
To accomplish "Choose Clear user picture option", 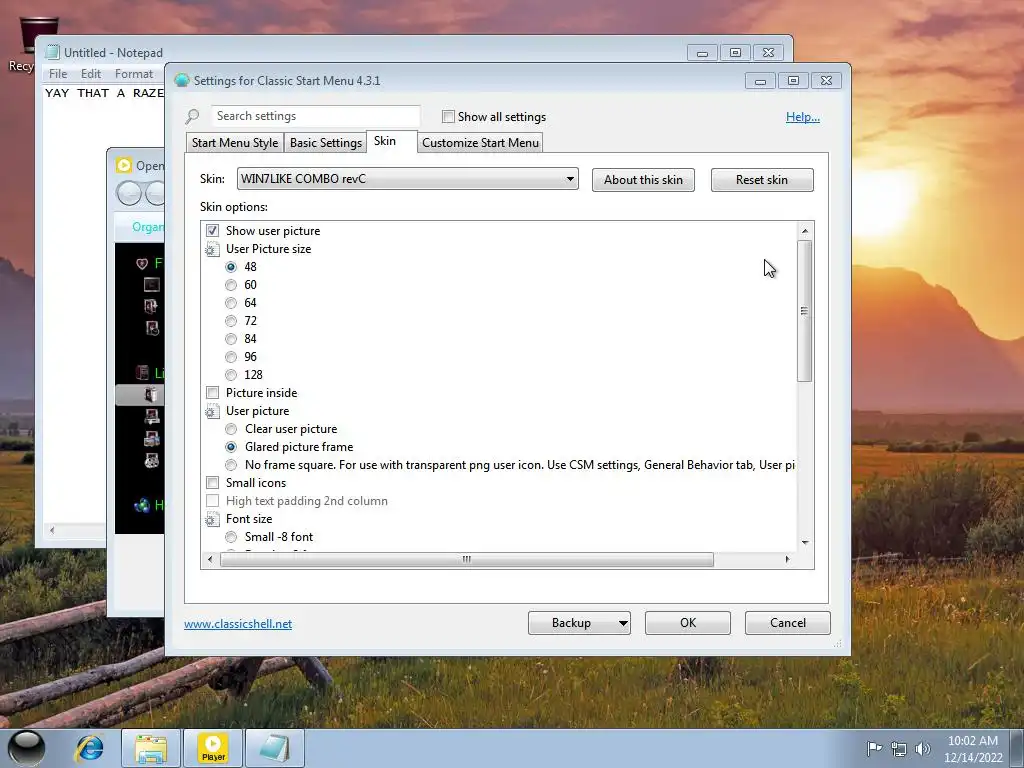I will point(231,429).
